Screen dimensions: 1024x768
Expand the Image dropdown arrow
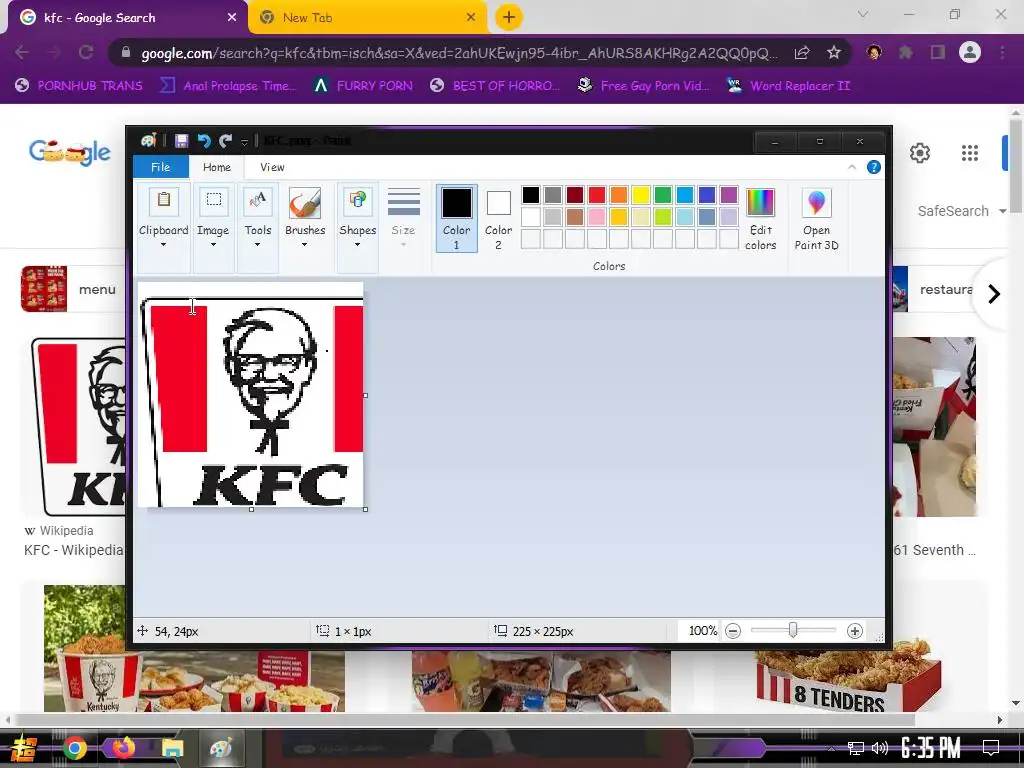tap(213, 245)
